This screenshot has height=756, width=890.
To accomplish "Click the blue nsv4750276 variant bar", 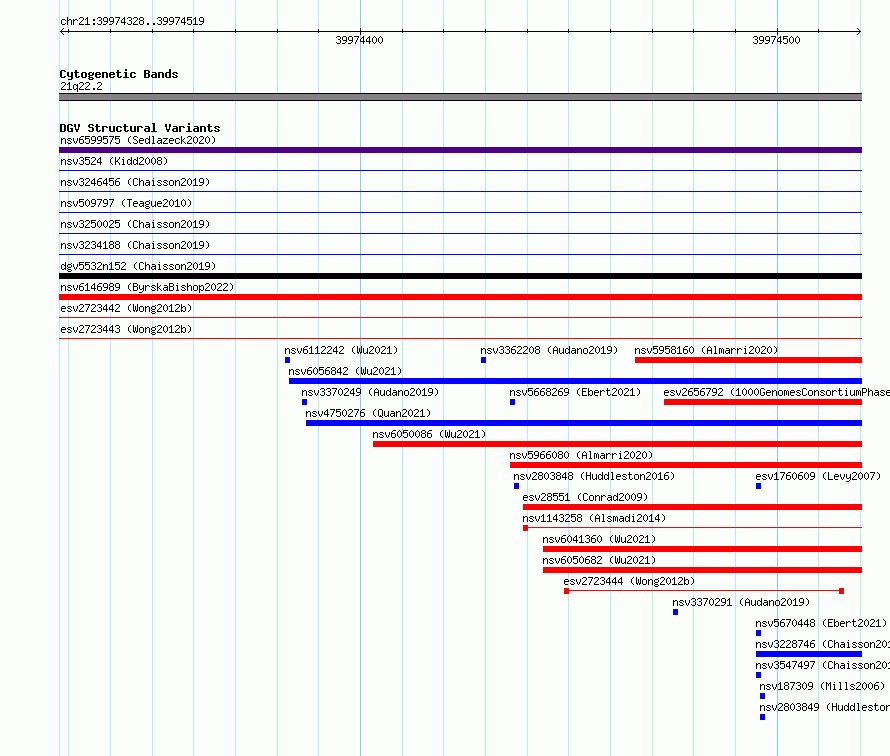I will tap(584, 423).
